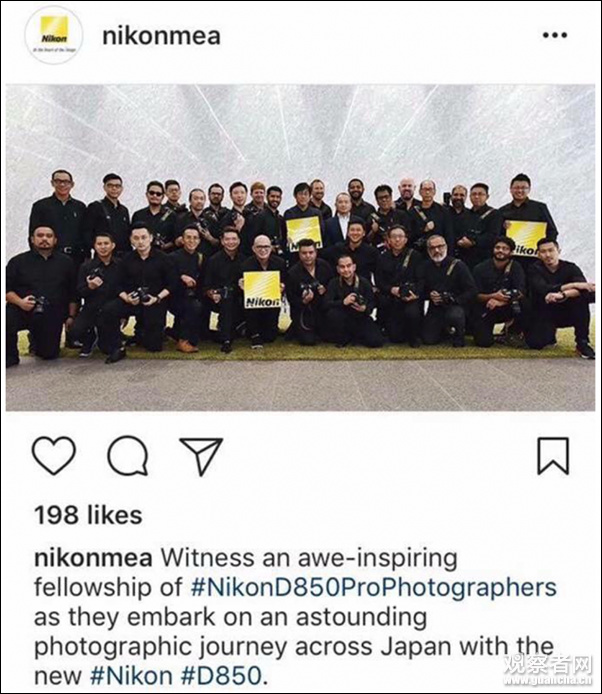Share the post with the paper plane icon
This screenshot has height=694, width=602.
point(201,456)
